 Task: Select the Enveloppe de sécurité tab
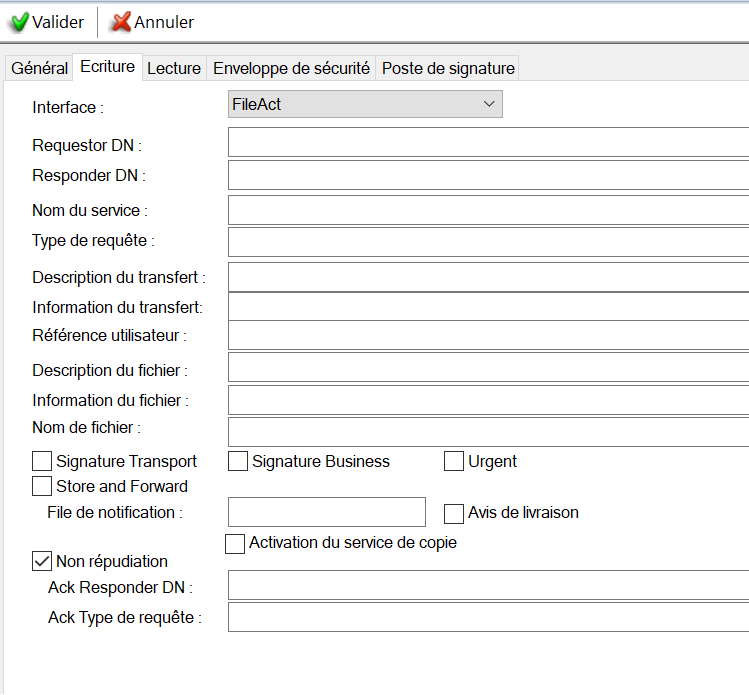click(x=291, y=68)
